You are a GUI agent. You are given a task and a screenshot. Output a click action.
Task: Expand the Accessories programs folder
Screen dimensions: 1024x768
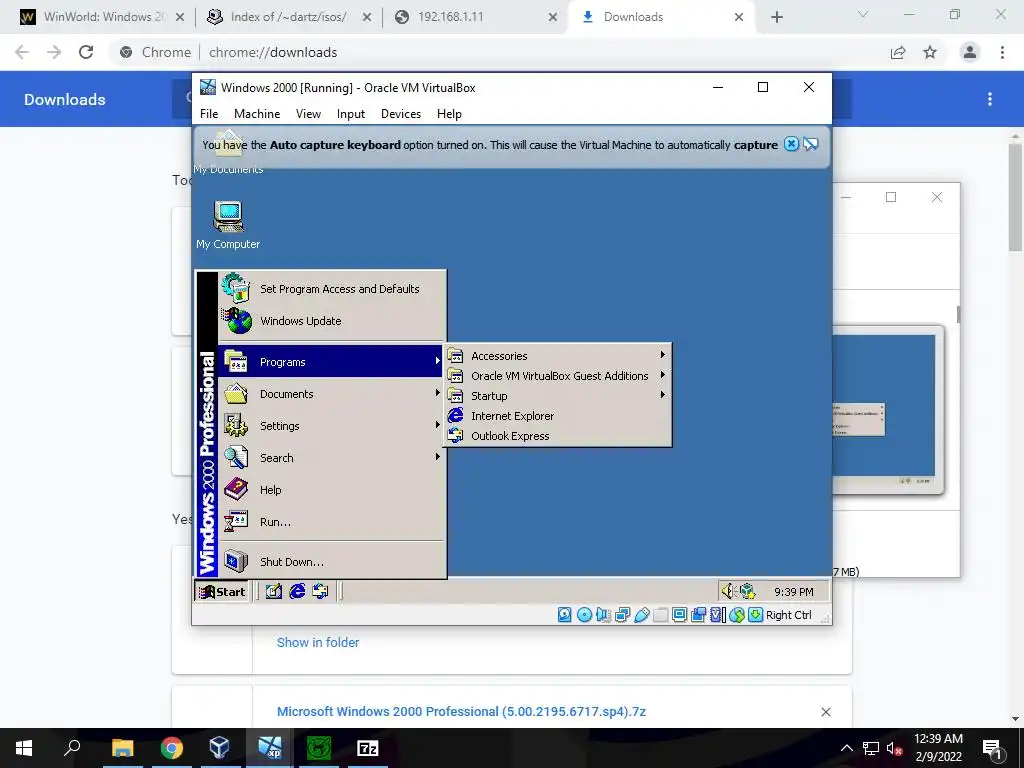click(558, 356)
